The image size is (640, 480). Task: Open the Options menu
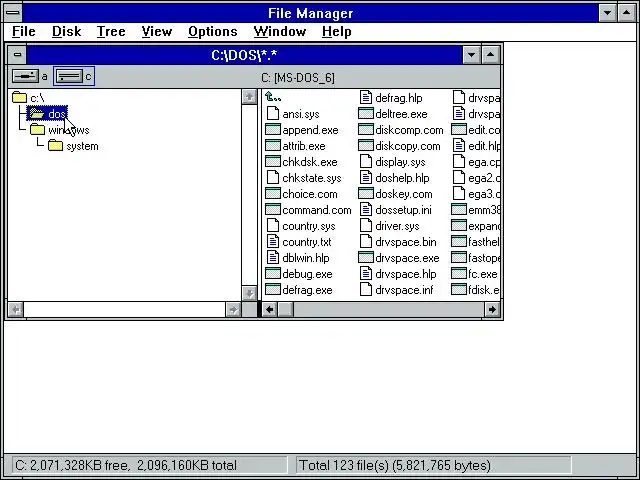click(213, 31)
